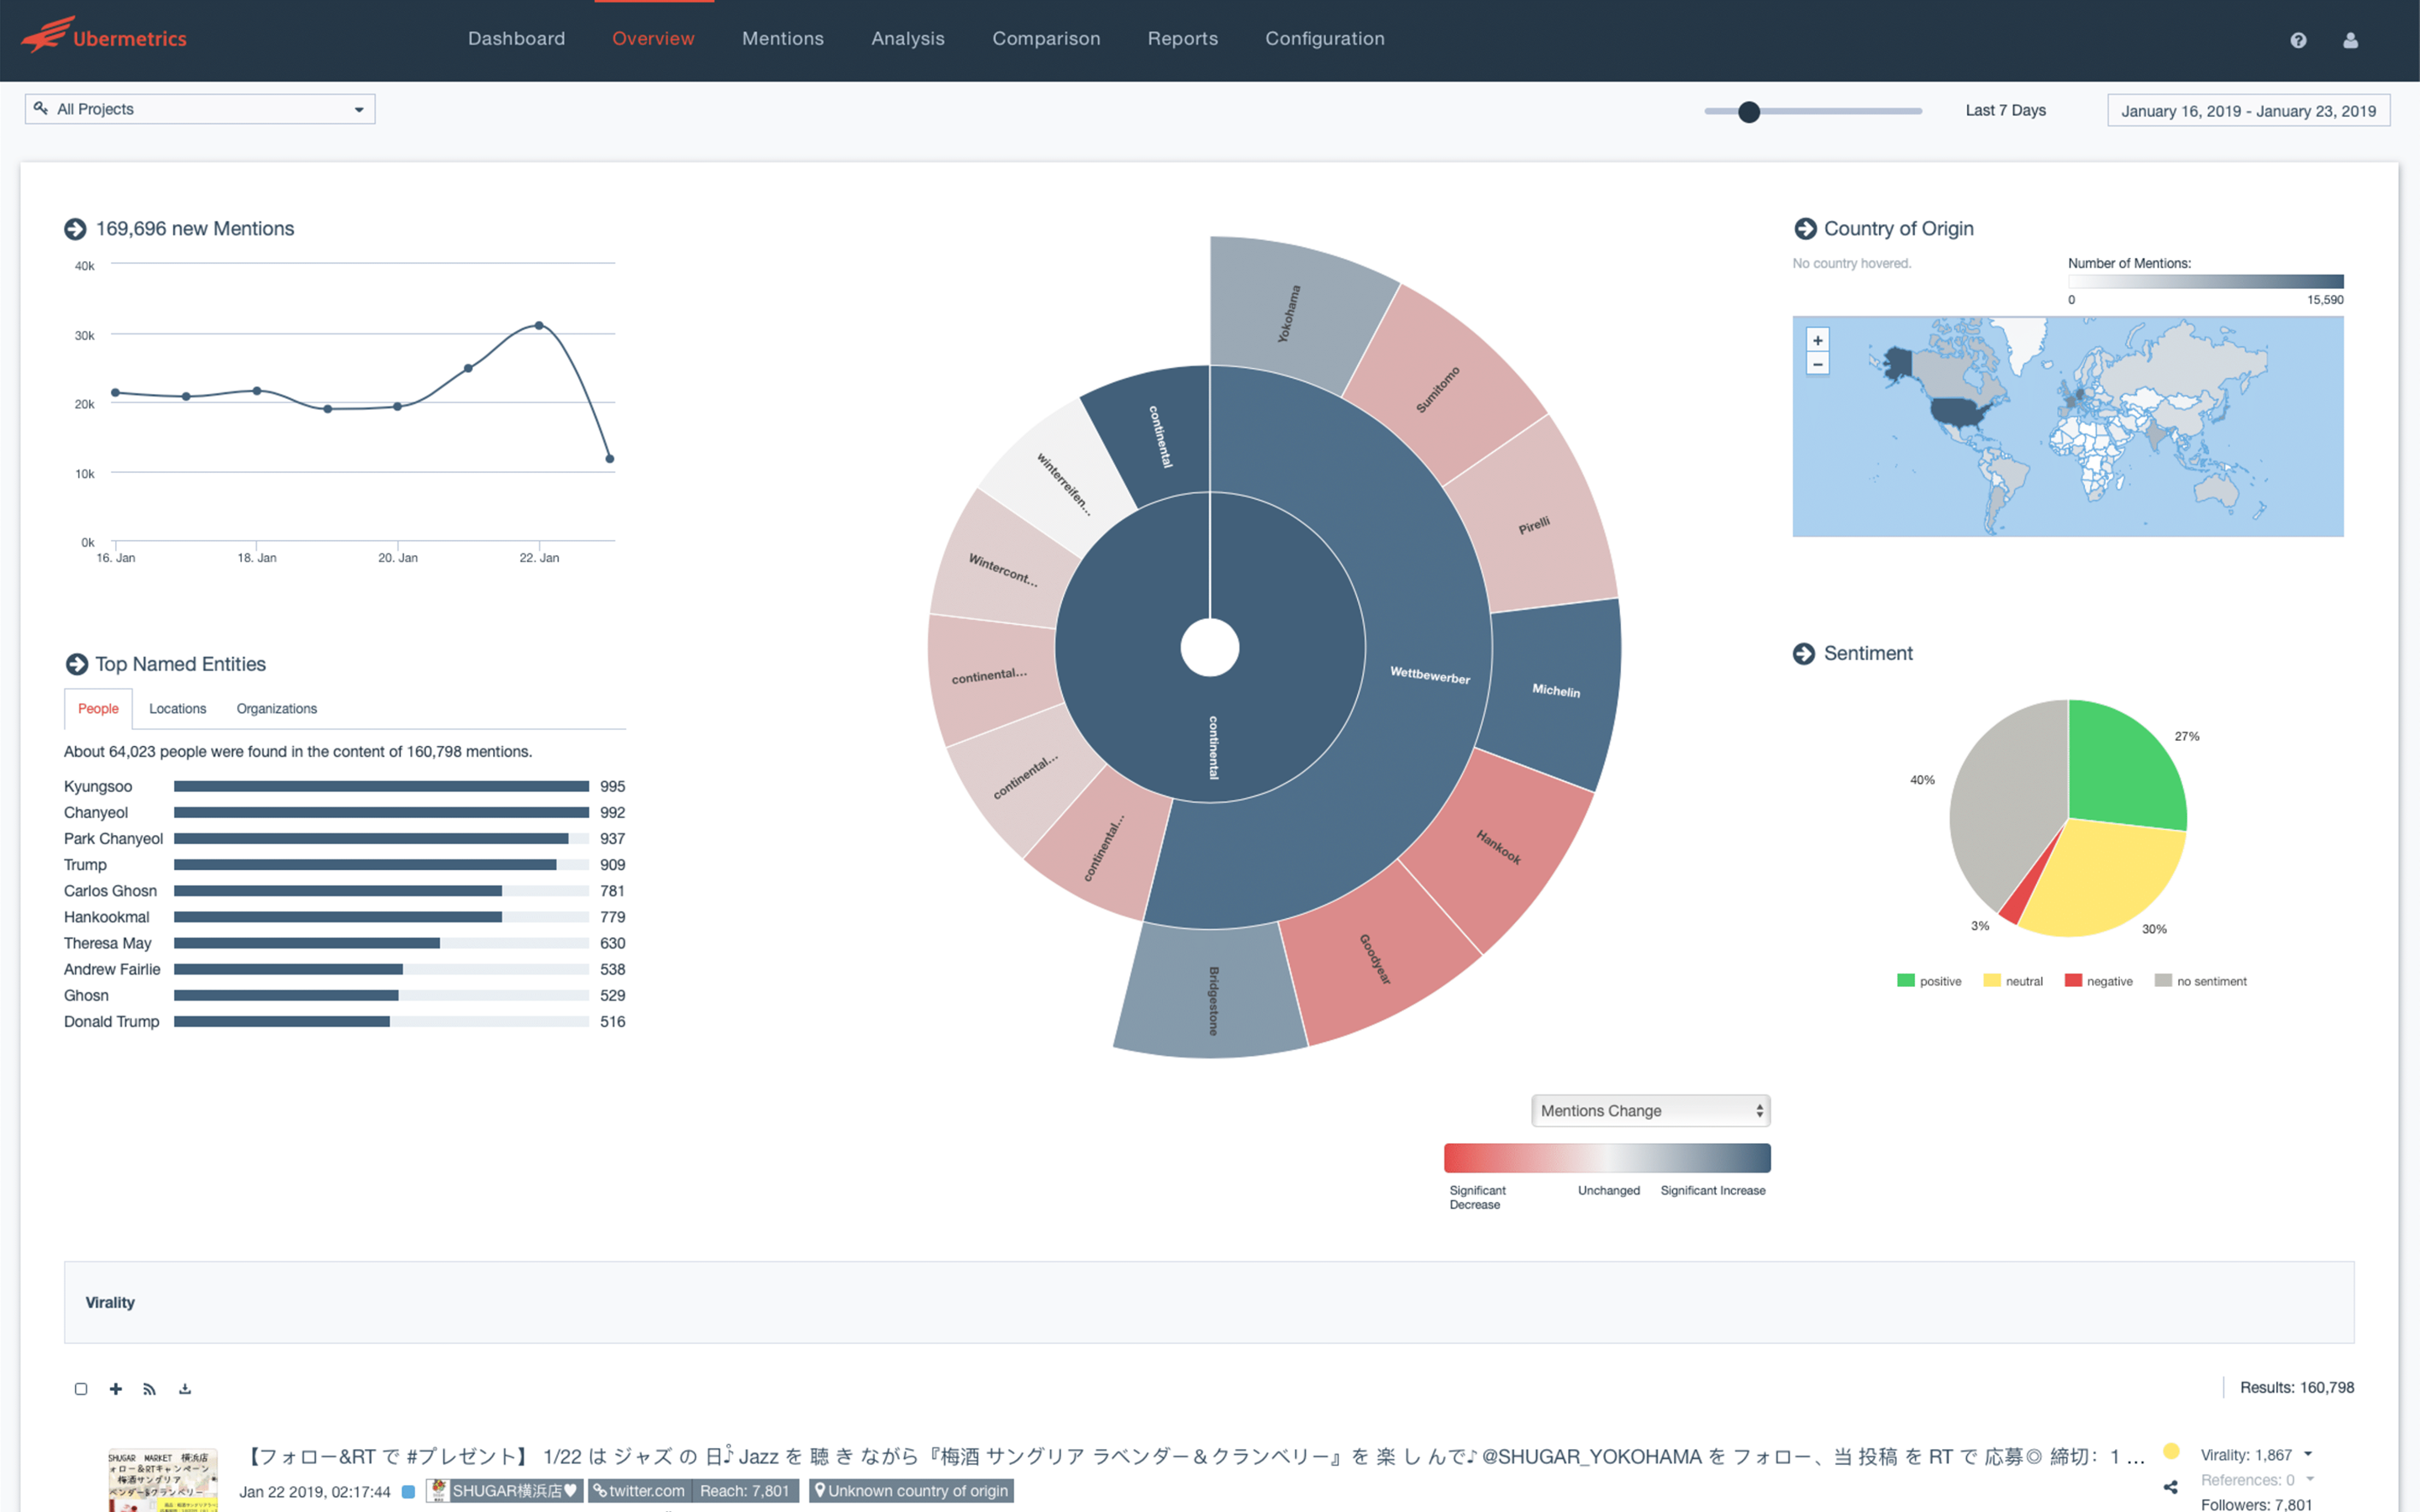Click the Sumitomo segment in sunburst
The image size is (2420, 1512).
point(1439,387)
